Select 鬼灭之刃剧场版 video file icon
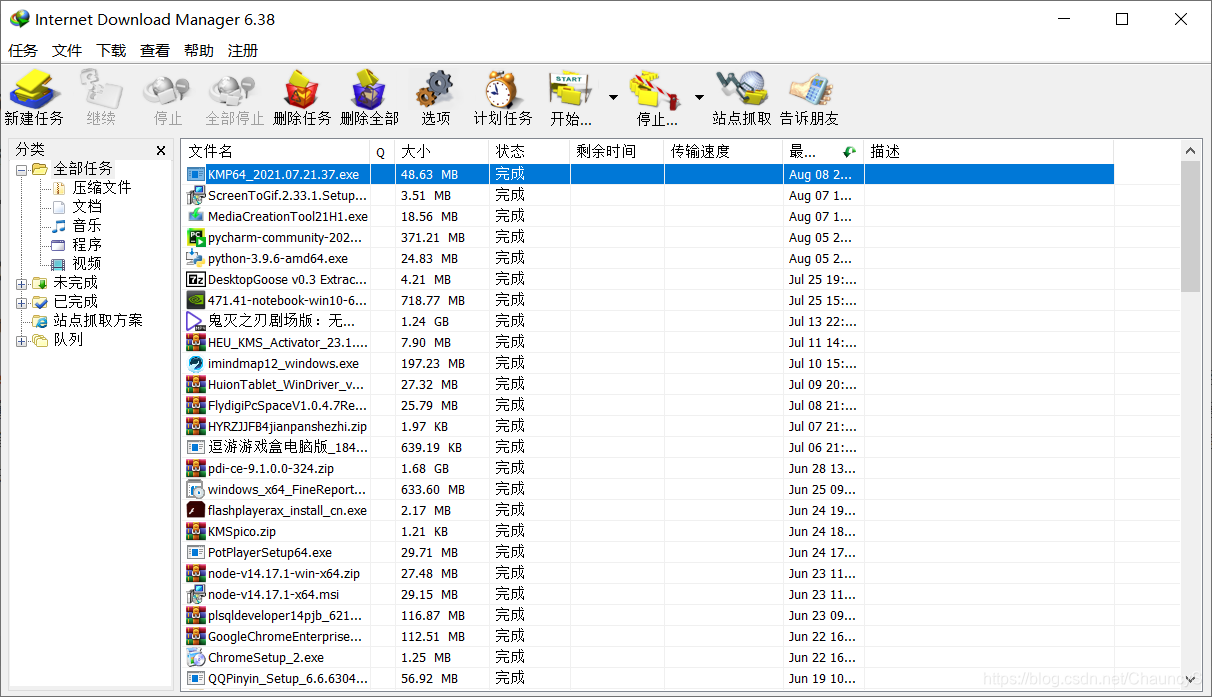 pos(195,321)
